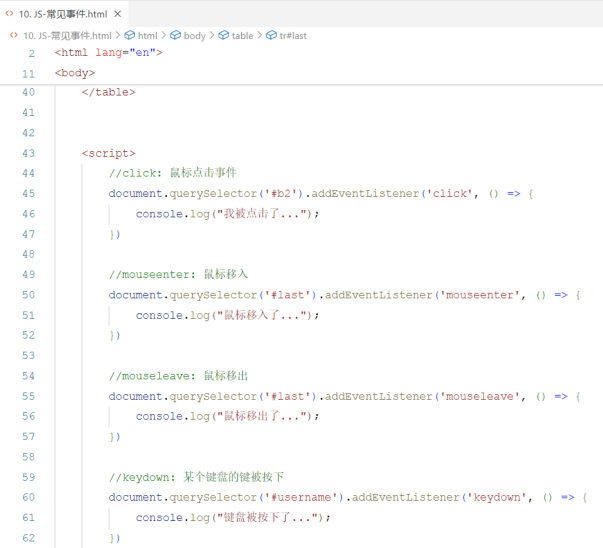Click the string "键盘被按下了..."
The image size is (603, 548).
(x=269, y=518)
